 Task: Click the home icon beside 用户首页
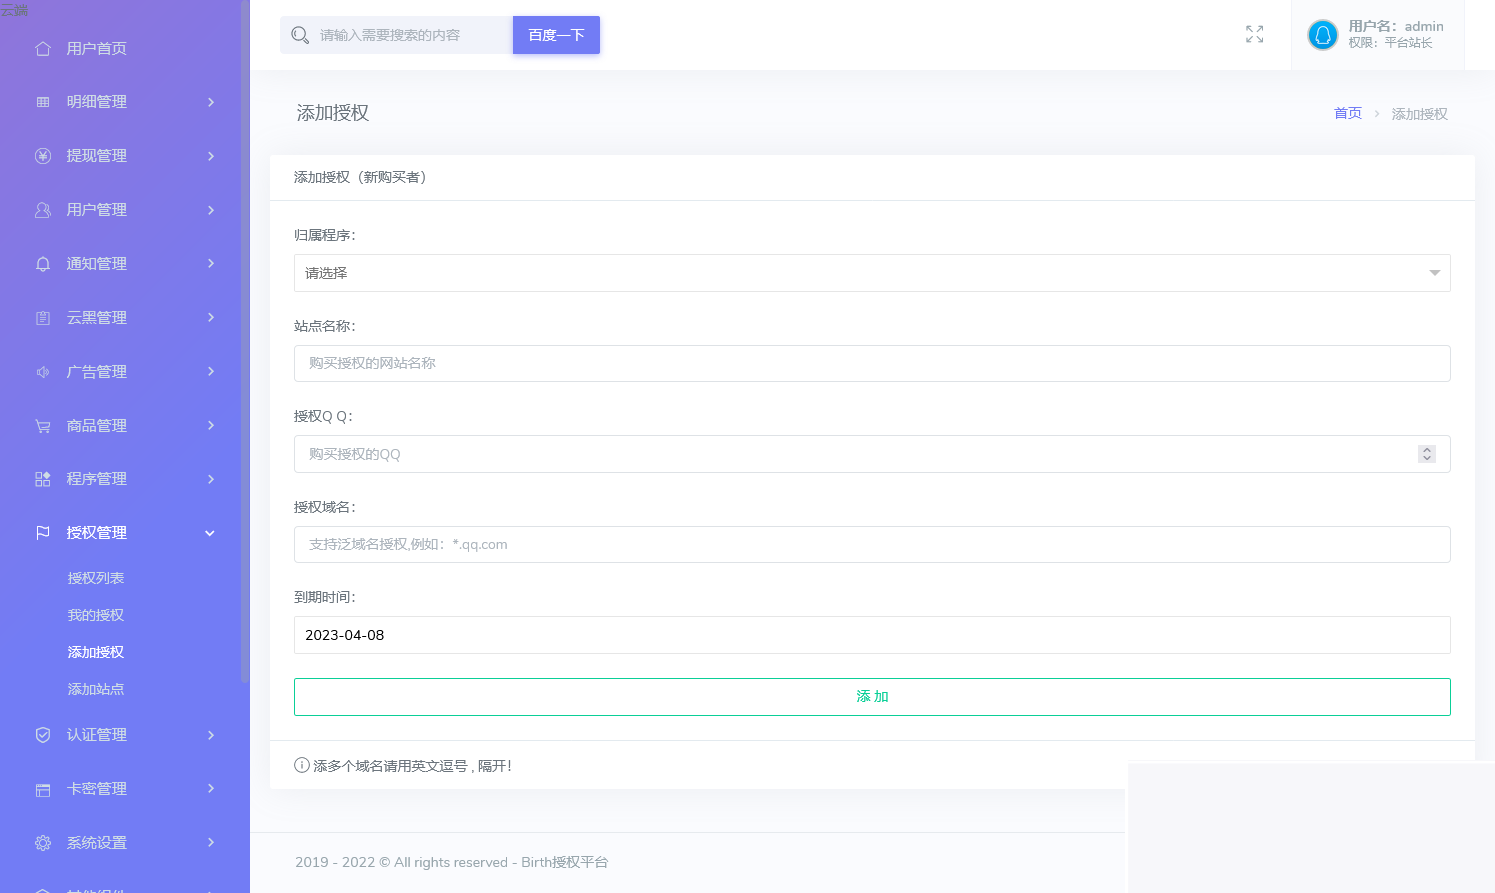tap(43, 48)
